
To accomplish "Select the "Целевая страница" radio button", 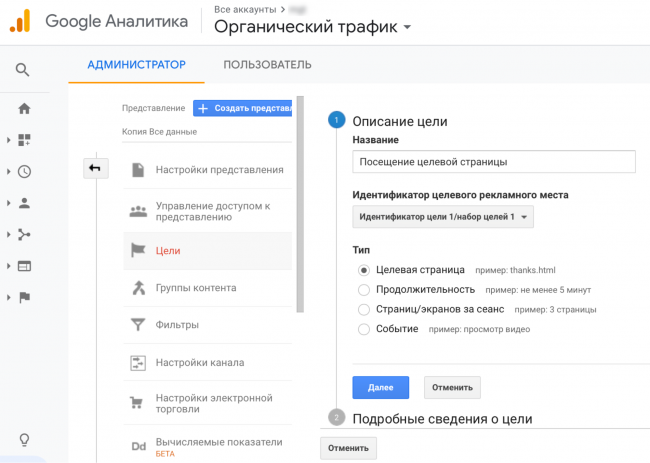I will pos(364,270).
